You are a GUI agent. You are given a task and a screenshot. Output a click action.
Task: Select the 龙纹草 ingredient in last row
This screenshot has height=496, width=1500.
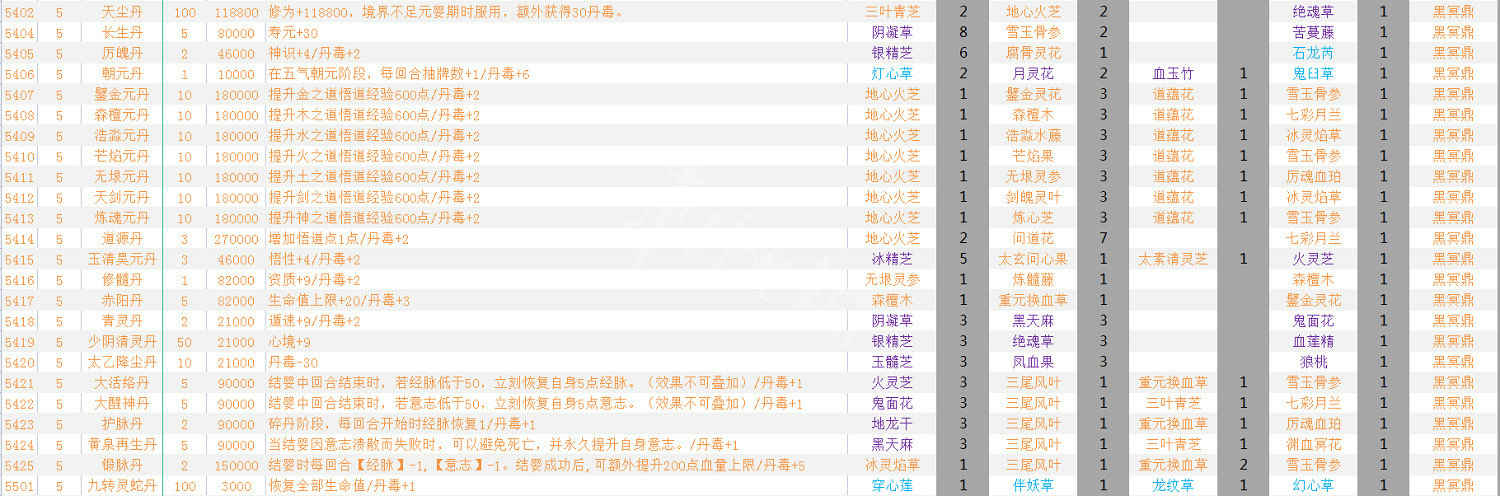1173,486
